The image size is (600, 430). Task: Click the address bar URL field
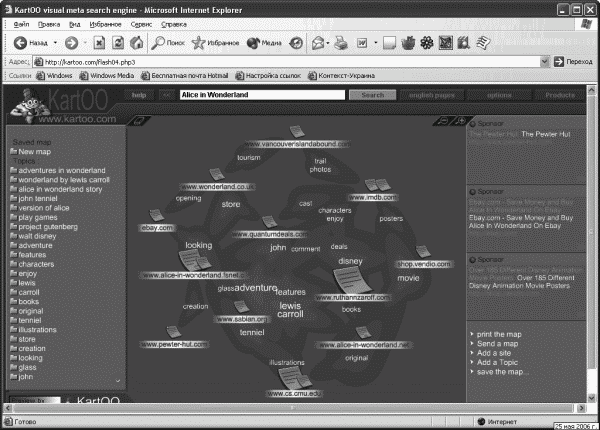[x=287, y=62]
